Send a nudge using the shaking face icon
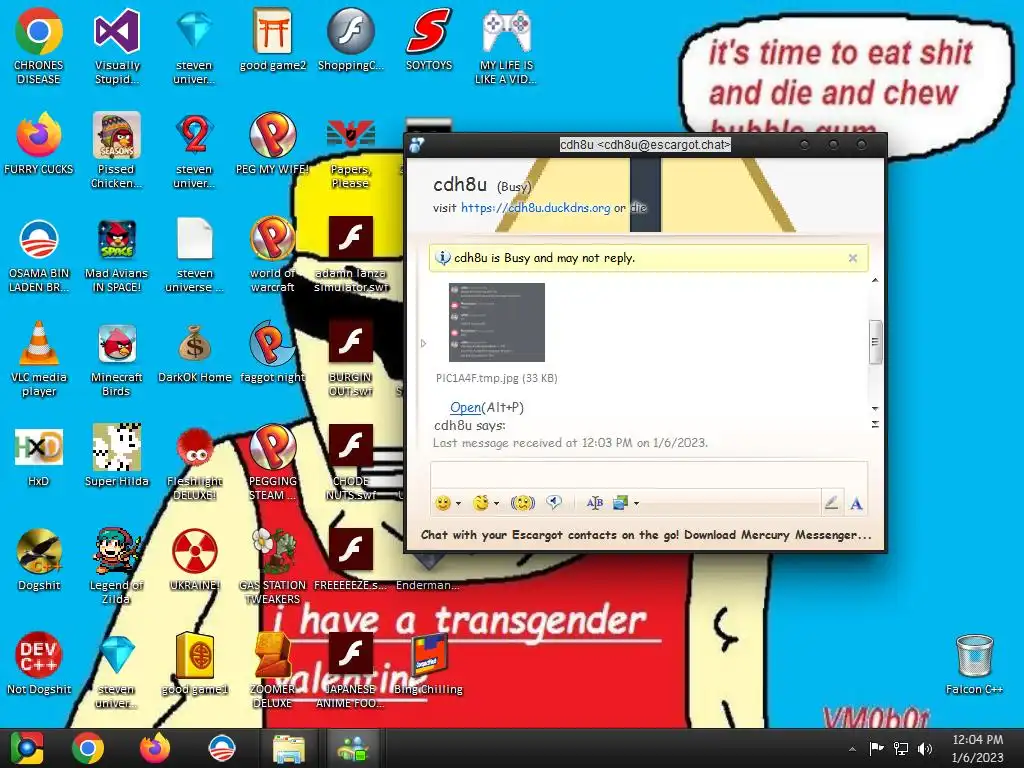1024x768 pixels. [522, 503]
